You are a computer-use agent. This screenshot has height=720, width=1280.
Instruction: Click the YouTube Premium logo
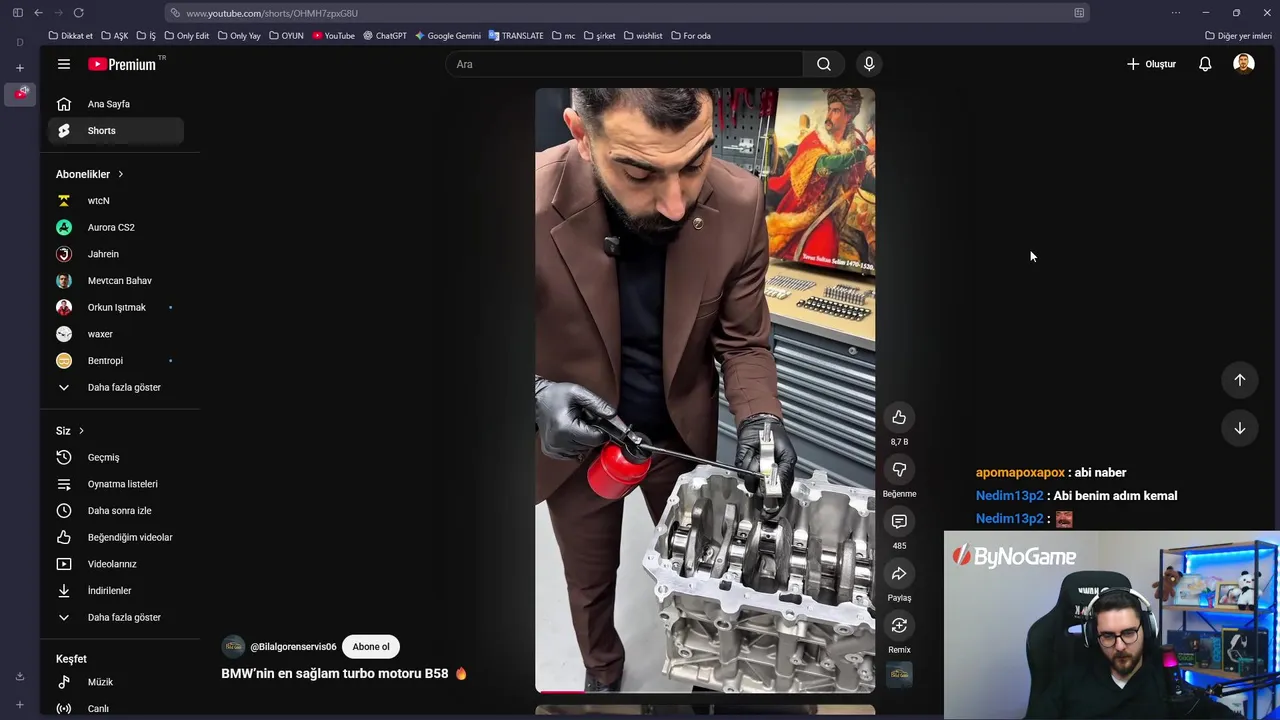(x=122, y=64)
